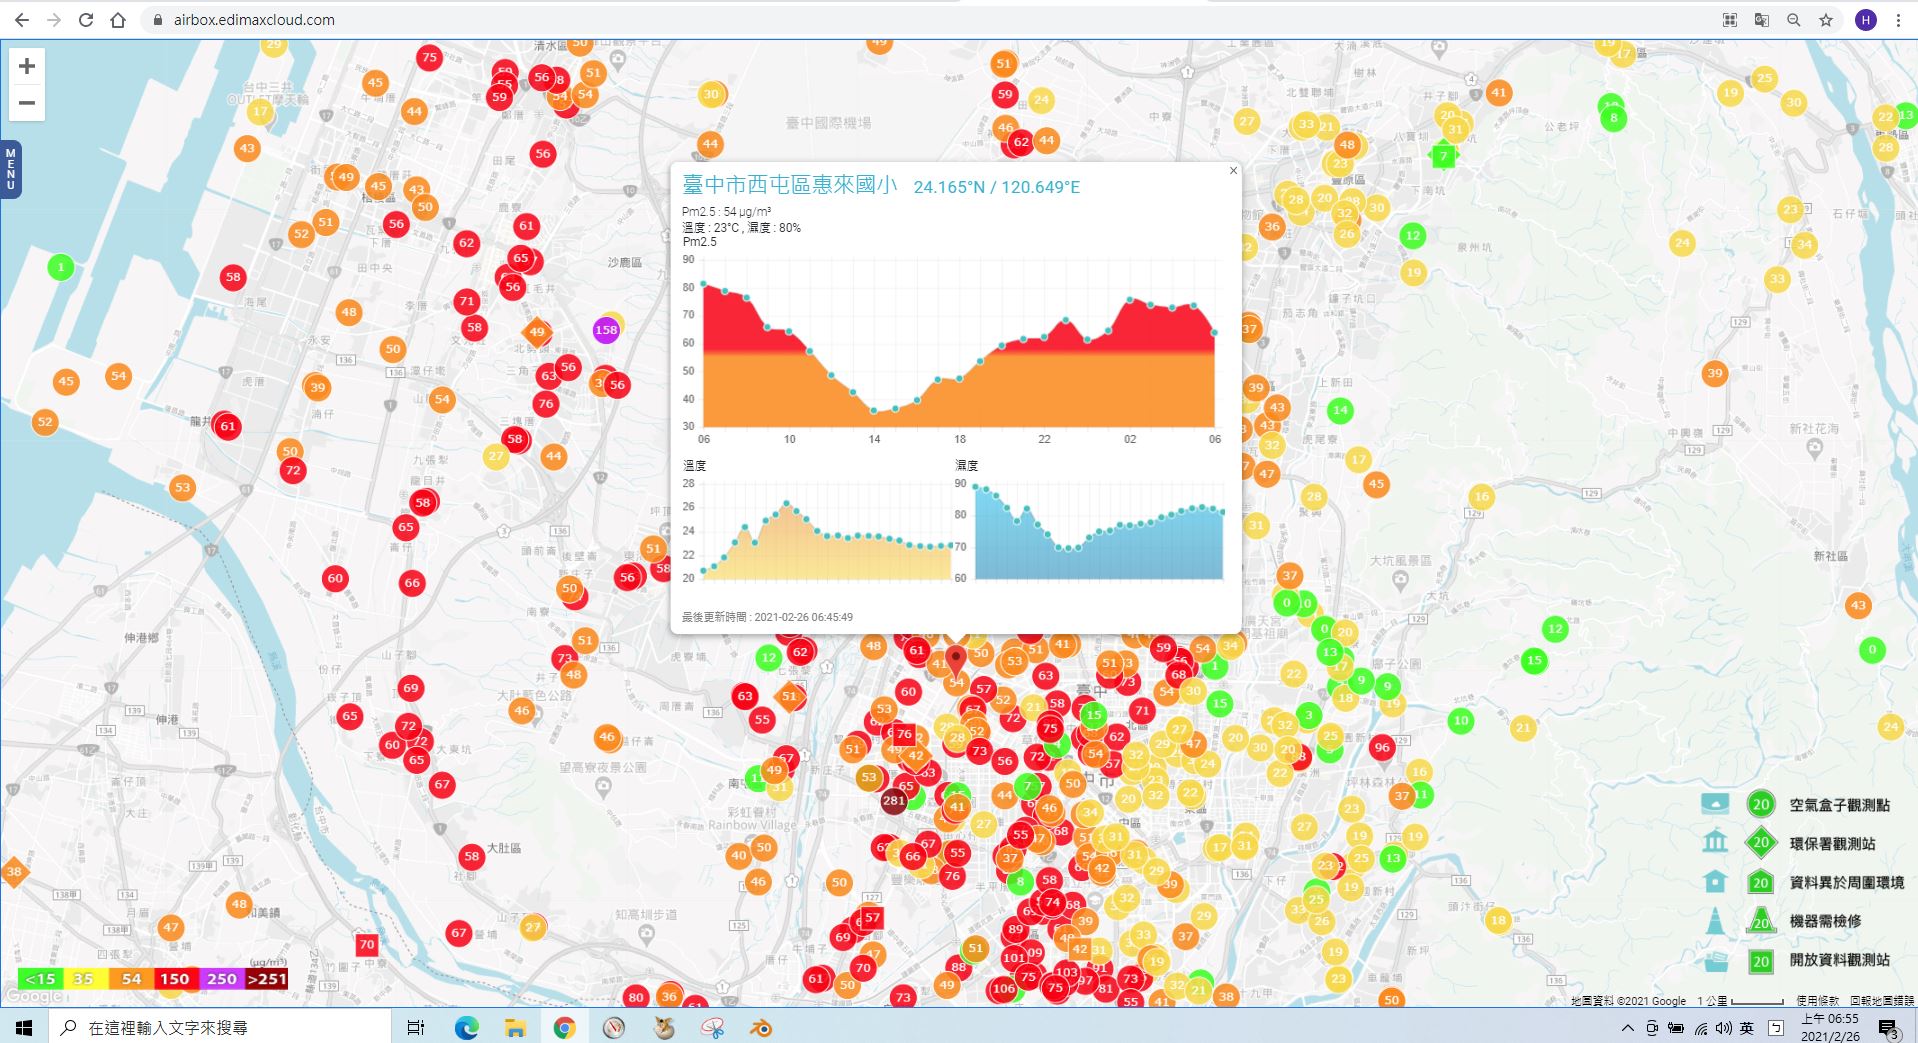Zoom in the map with plus button
The image size is (1918, 1043).
coord(27,66)
